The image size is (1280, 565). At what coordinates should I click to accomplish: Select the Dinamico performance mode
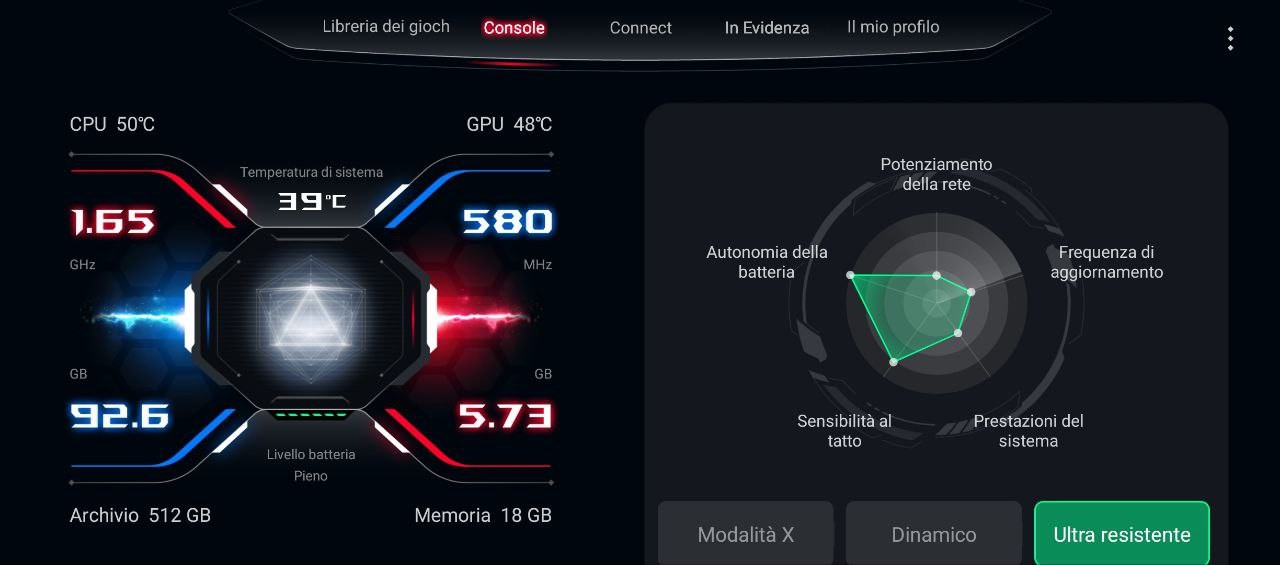point(934,534)
